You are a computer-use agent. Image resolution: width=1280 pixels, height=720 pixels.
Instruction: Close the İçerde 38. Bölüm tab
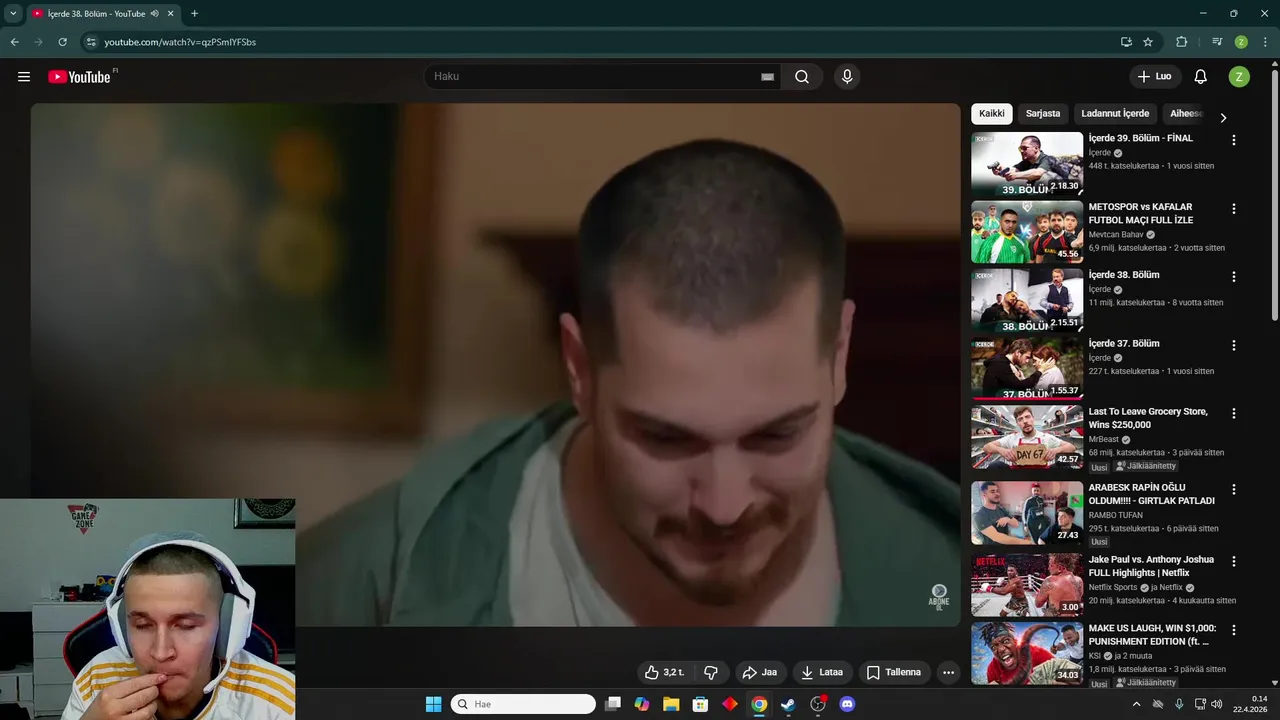170,14
